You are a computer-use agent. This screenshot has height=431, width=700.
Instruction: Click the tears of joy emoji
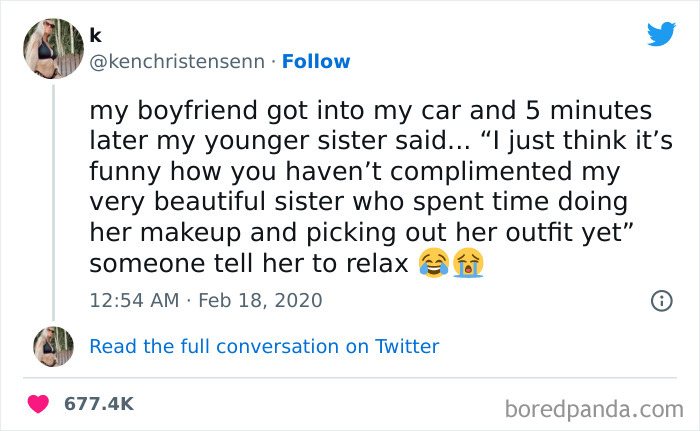[434, 265]
